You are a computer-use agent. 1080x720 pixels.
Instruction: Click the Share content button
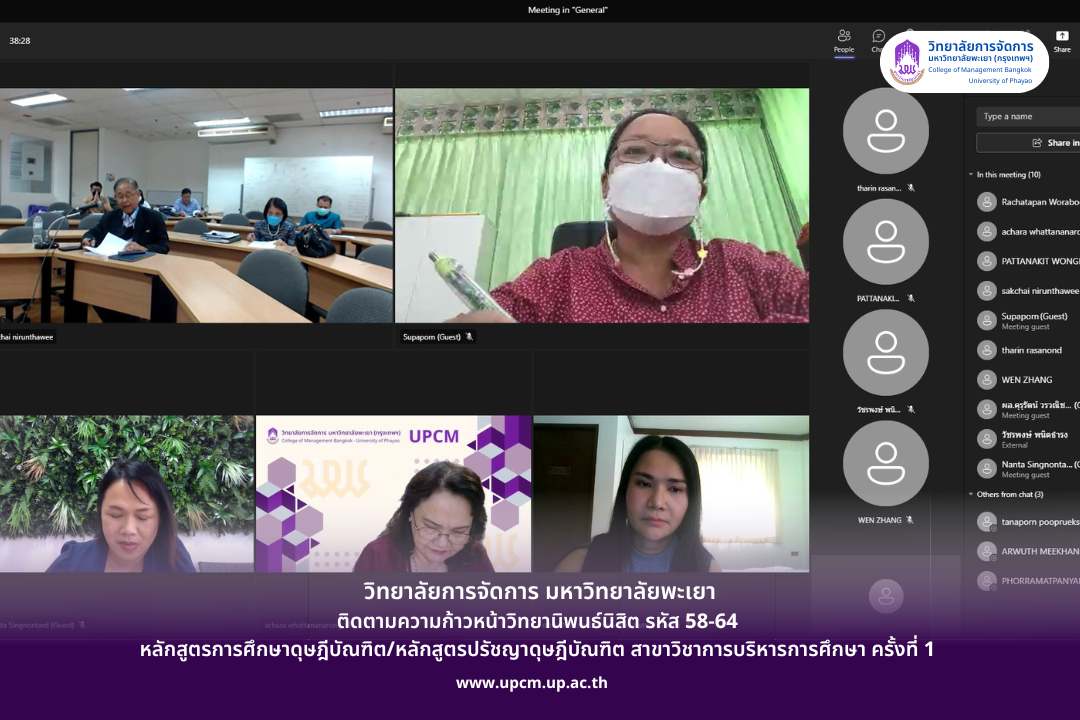pyautogui.click(x=1062, y=41)
